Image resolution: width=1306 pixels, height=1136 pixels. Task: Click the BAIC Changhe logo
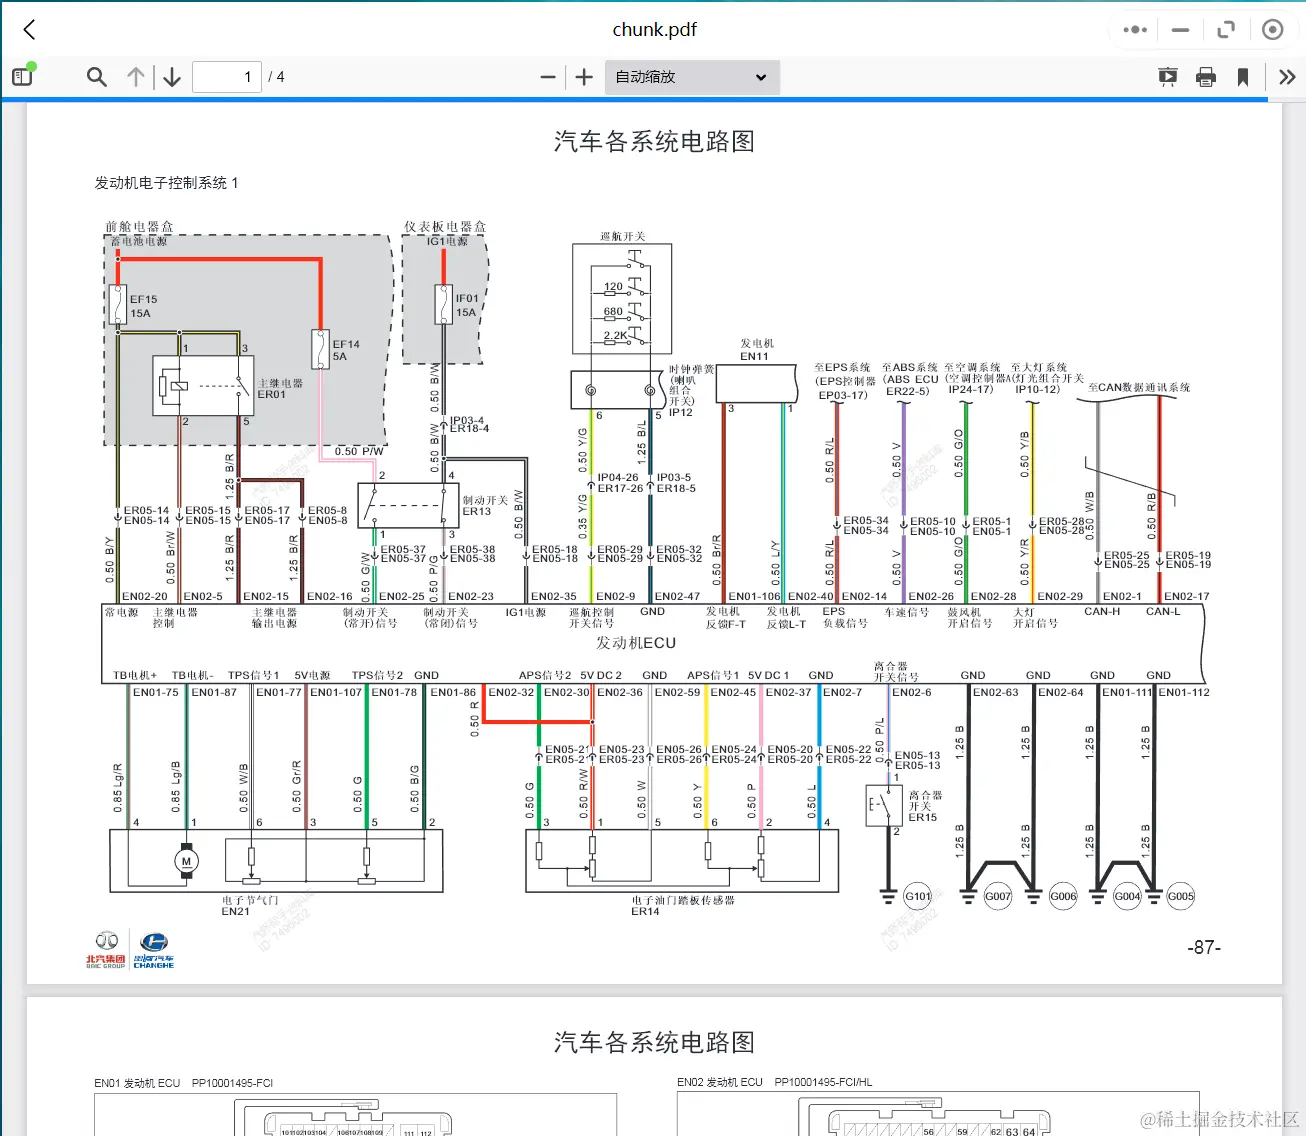pos(130,950)
